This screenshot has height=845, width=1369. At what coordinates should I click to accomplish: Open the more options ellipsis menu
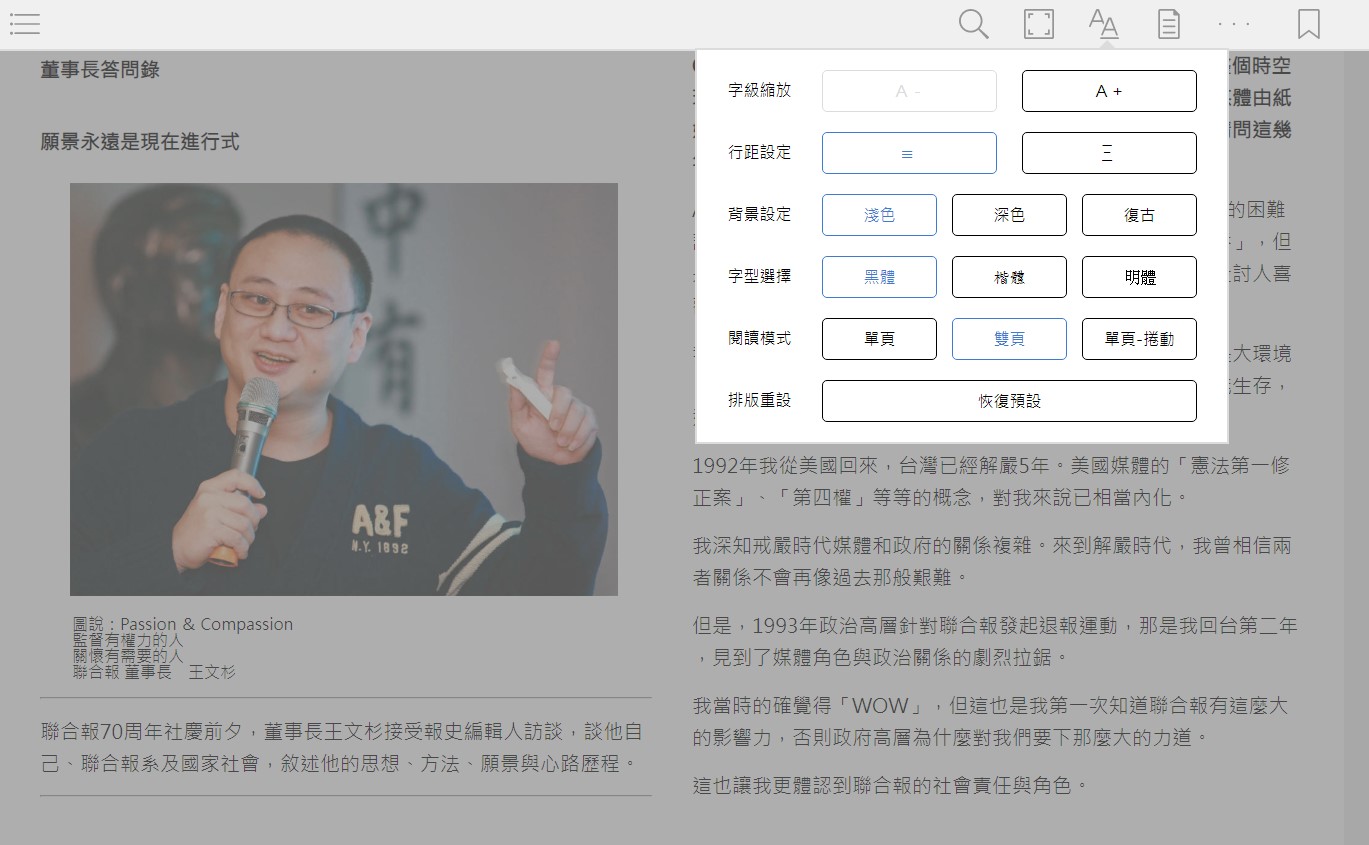tap(1234, 24)
